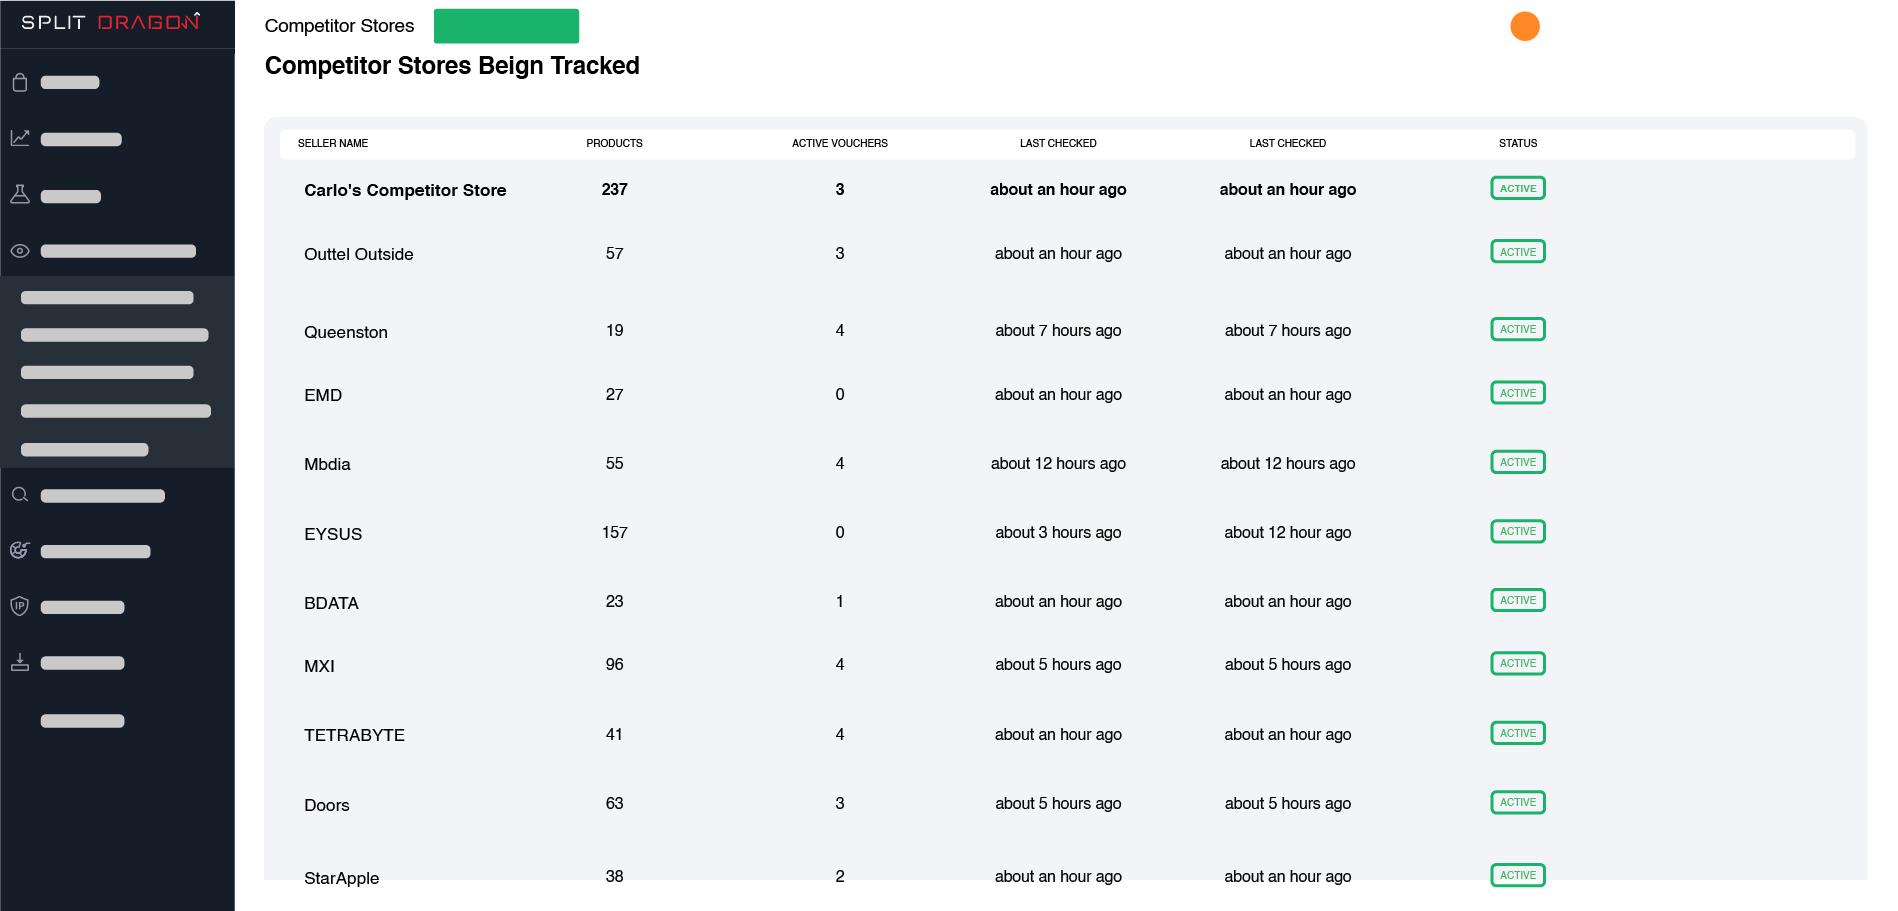
Task: Select the BDATA seller name
Action: [331, 603]
